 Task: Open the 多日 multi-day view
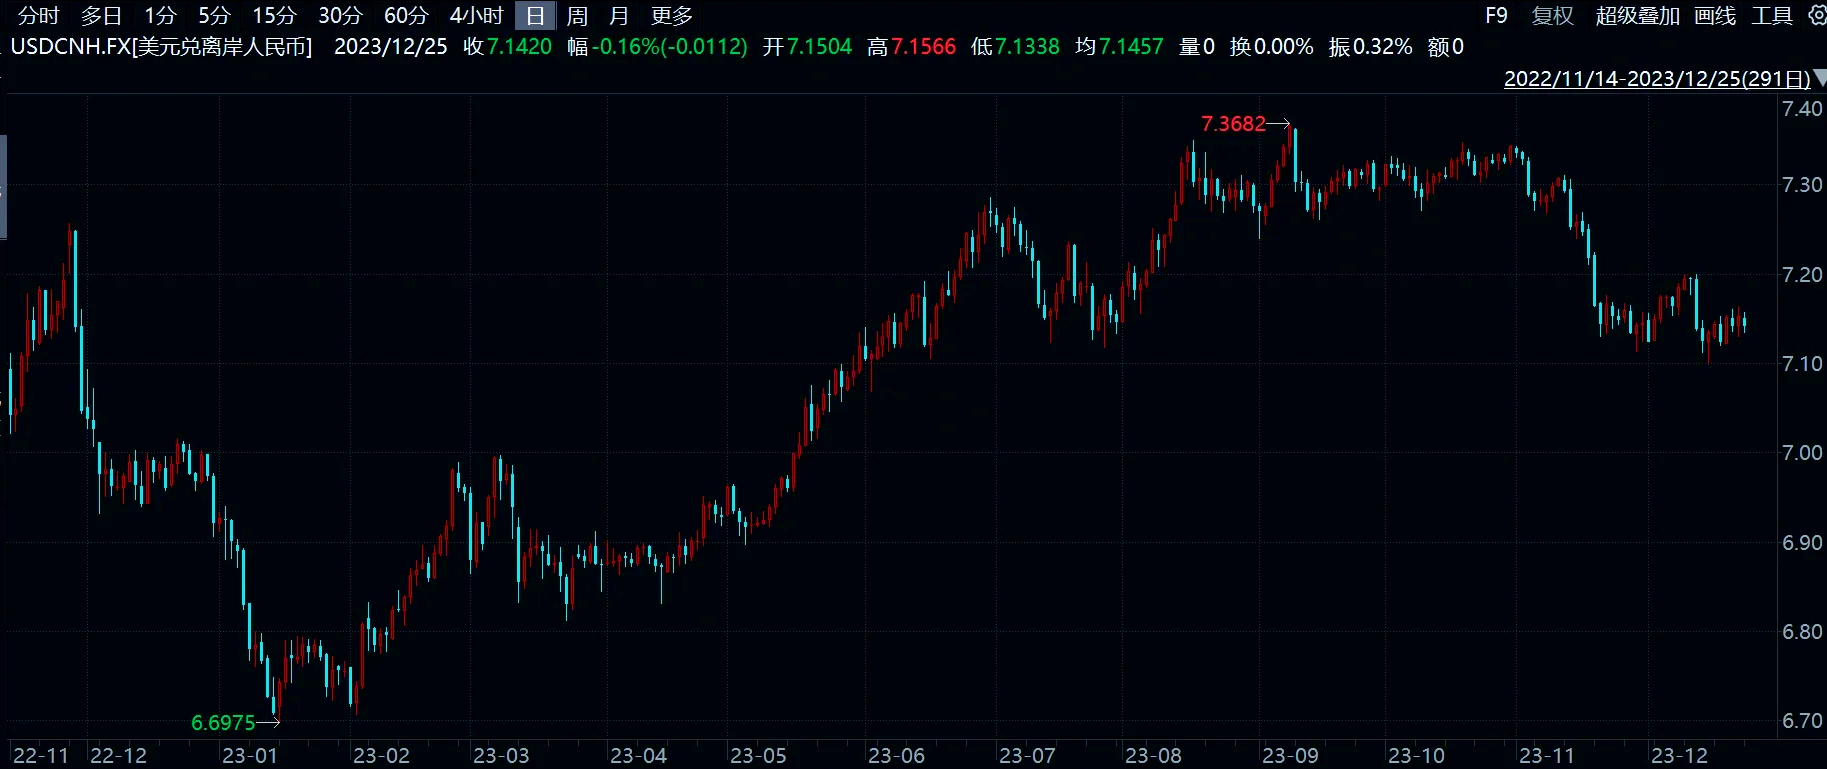[101, 16]
